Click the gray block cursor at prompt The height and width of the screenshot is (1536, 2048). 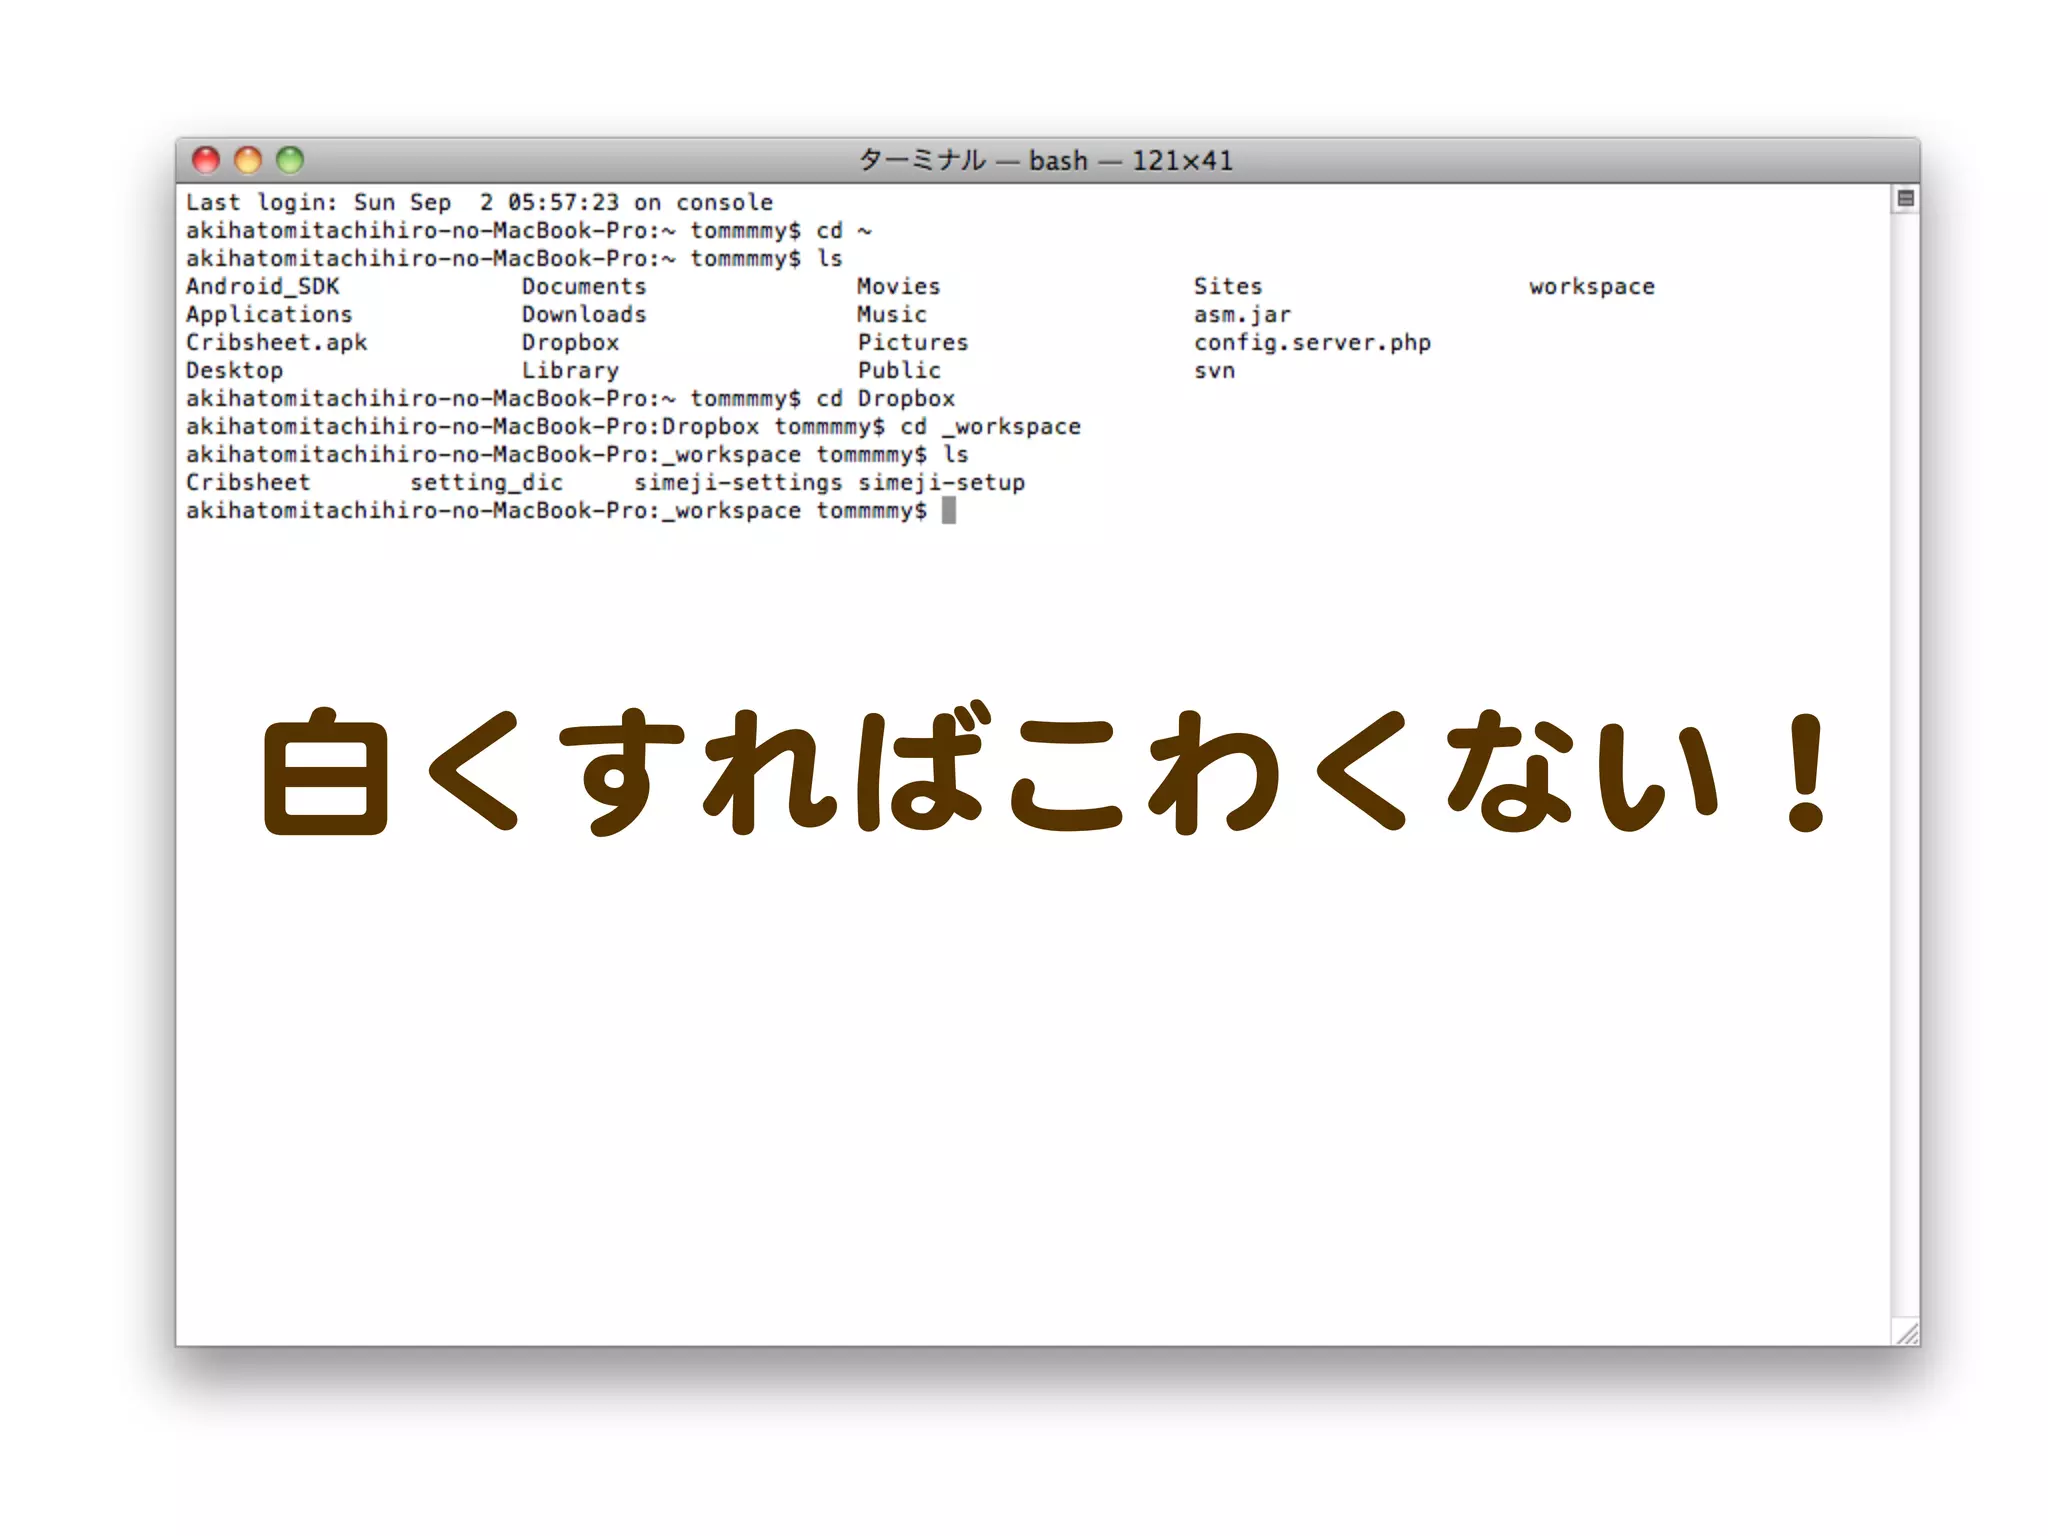coord(949,511)
